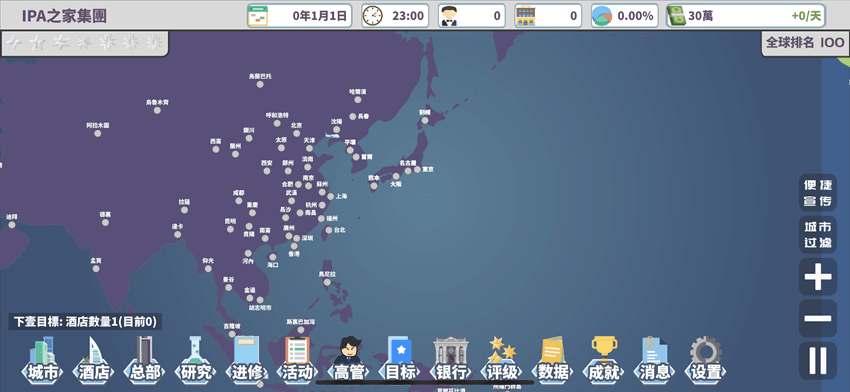The width and height of the screenshot is (850, 392).
Task: Click the money indicator showing 30萬
Action: 746,16
